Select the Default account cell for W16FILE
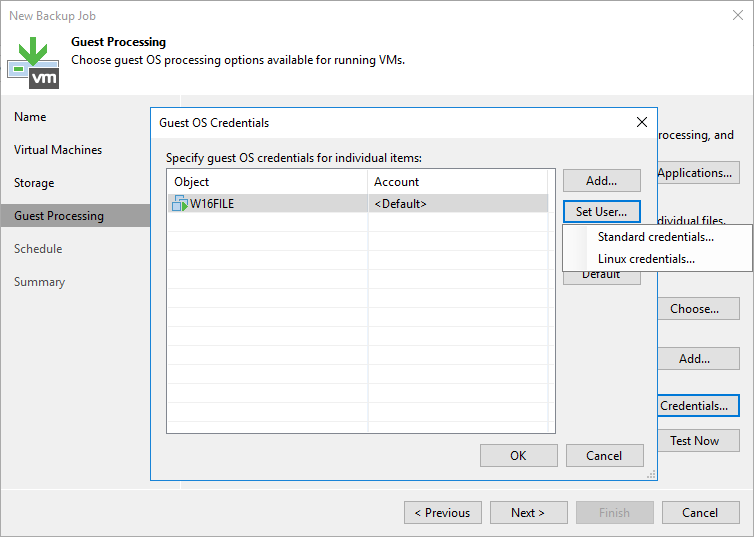 click(x=458, y=204)
